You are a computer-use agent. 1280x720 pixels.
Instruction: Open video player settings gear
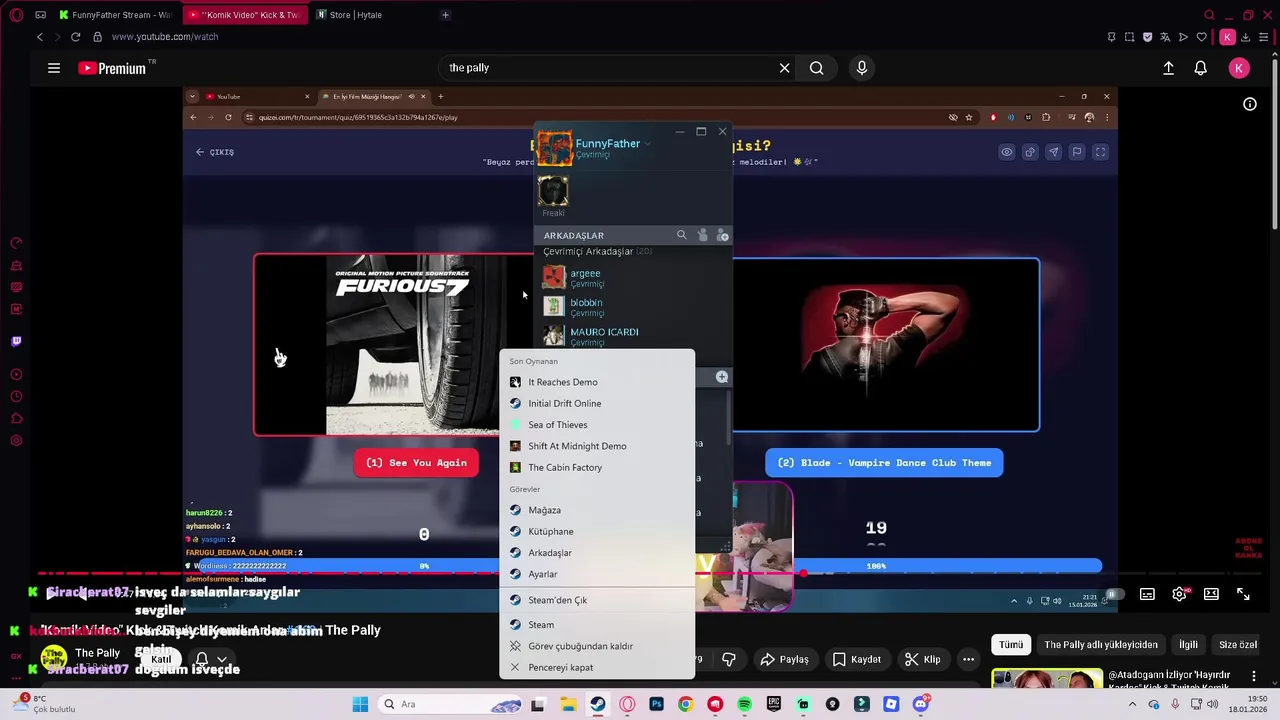coord(1180,594)
